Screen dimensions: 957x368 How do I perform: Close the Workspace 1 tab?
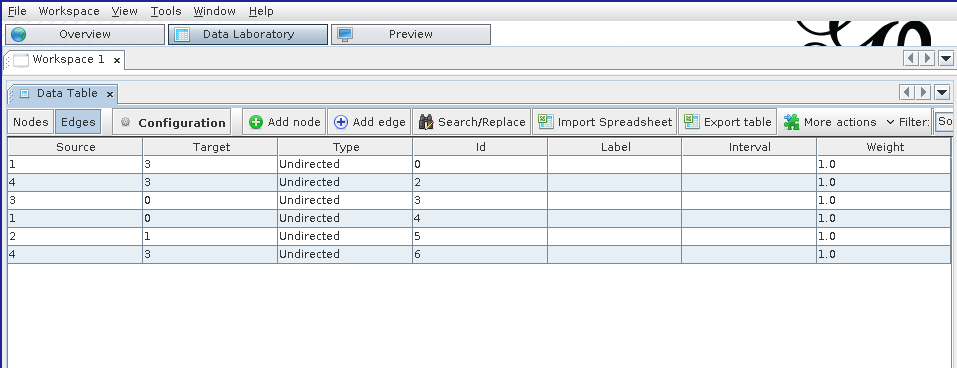coord(117,60)
